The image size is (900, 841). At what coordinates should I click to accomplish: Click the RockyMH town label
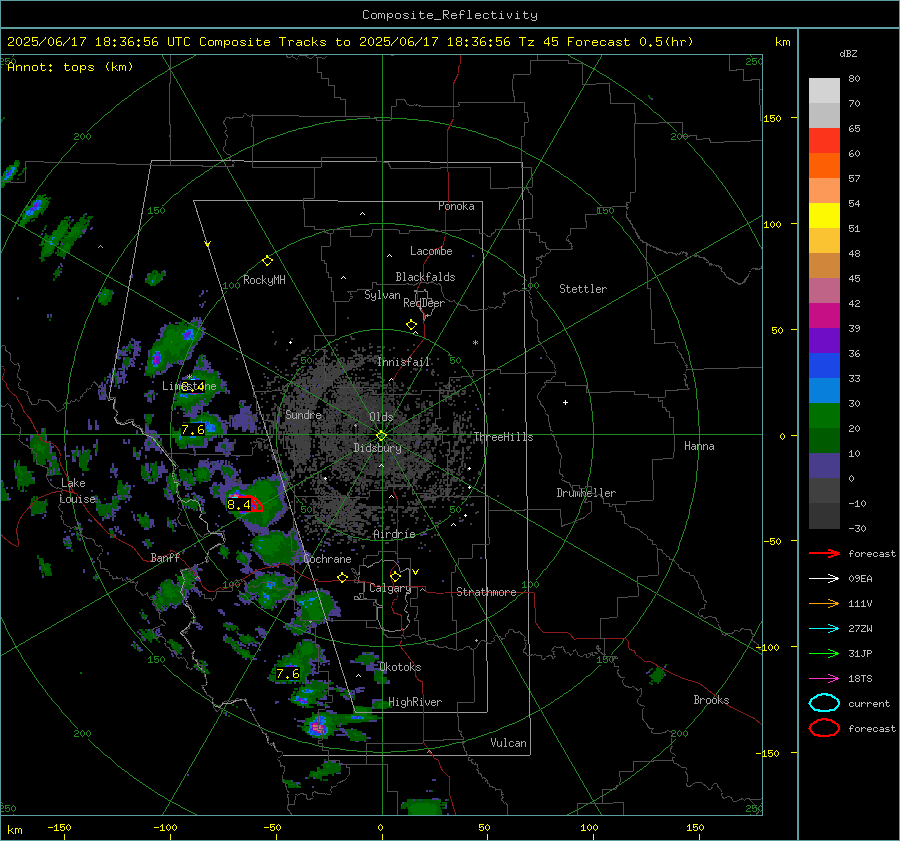coord(264,280)
